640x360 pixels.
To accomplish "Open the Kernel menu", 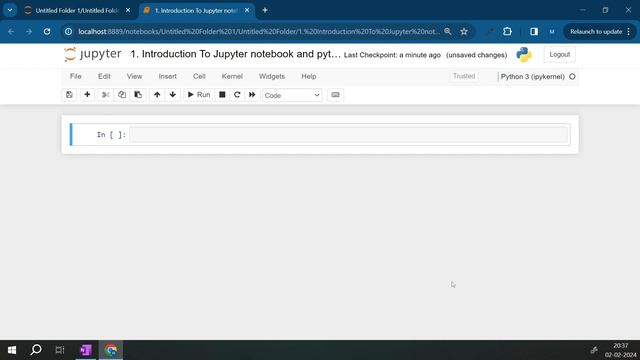I will [x=232, y=76].
